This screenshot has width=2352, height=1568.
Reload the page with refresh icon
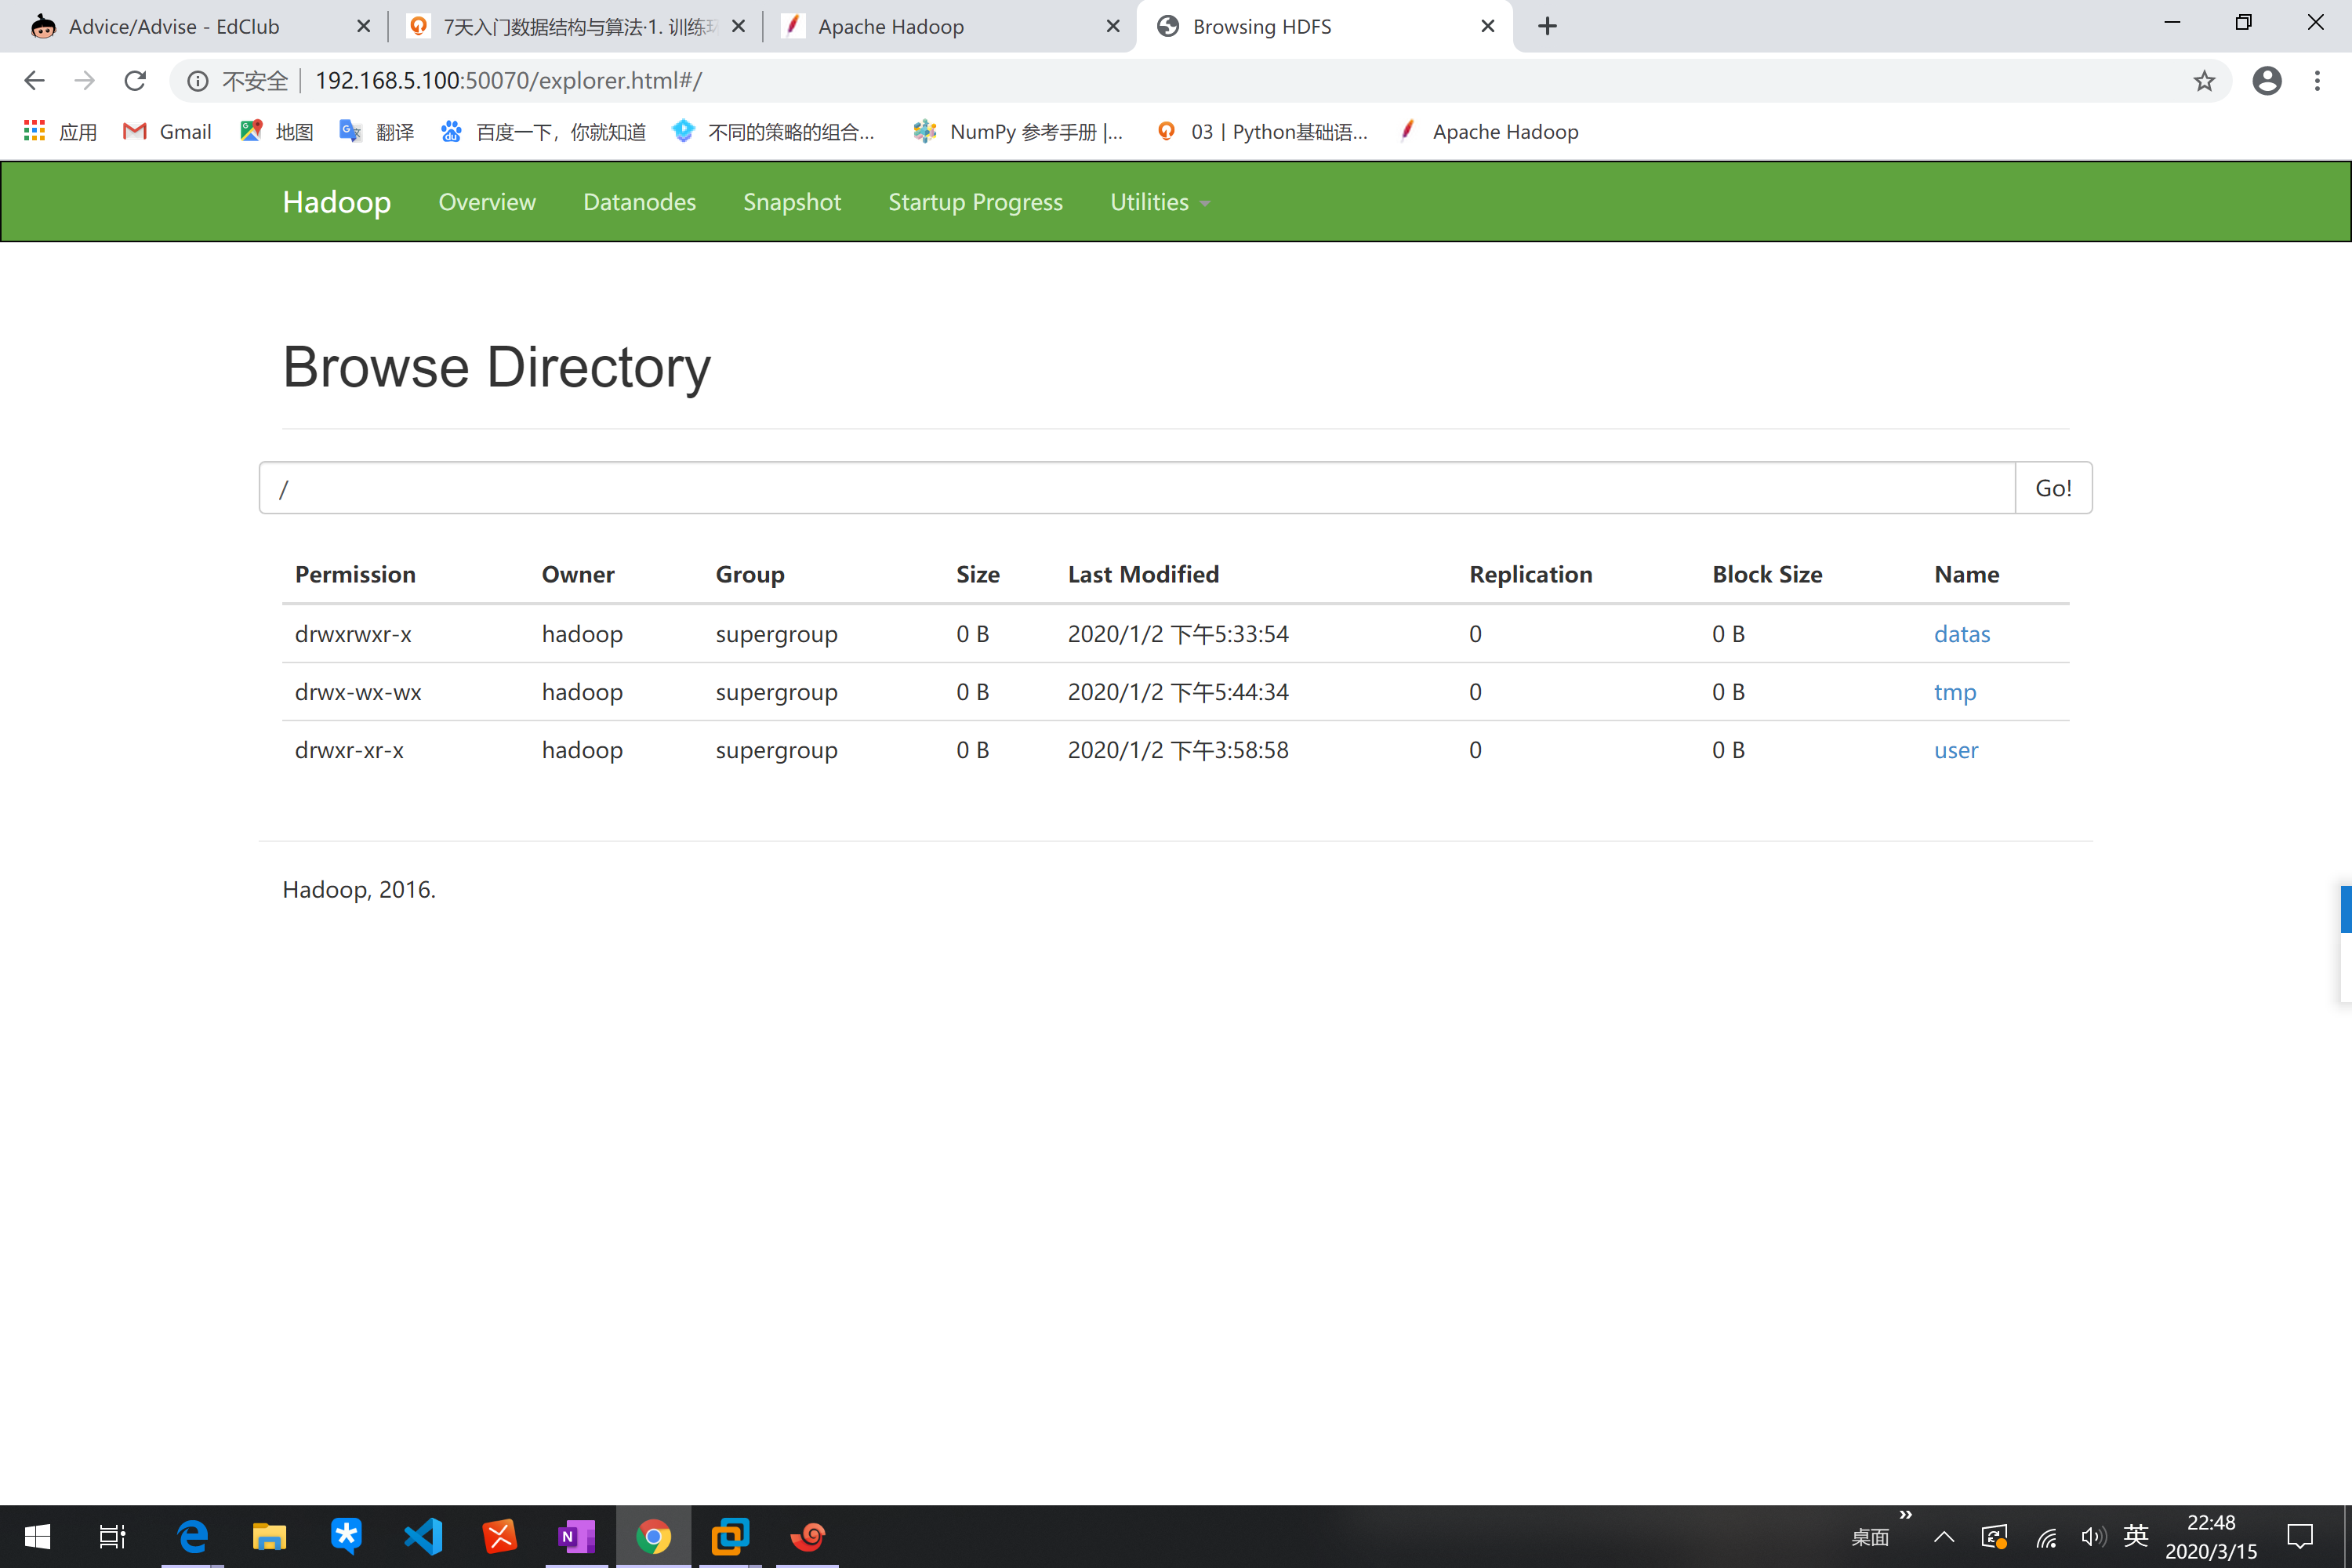tap(135, 80)
